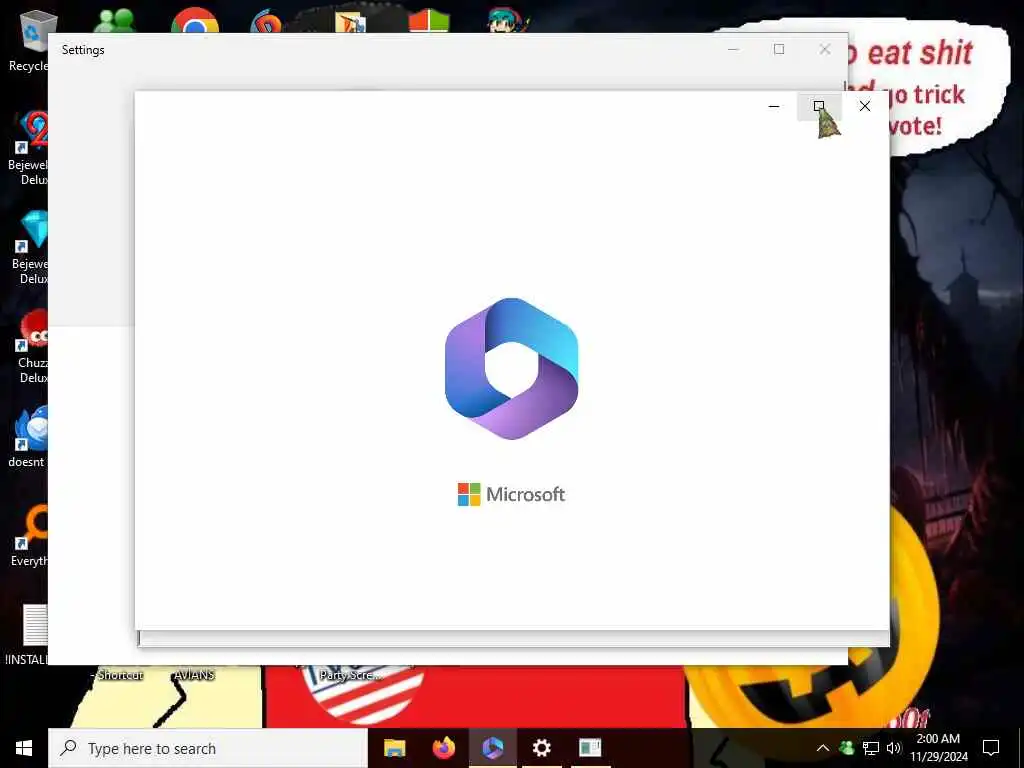Open Firefox from the taskbar
Screen dimensions: 1024x768
click(443, 748)
